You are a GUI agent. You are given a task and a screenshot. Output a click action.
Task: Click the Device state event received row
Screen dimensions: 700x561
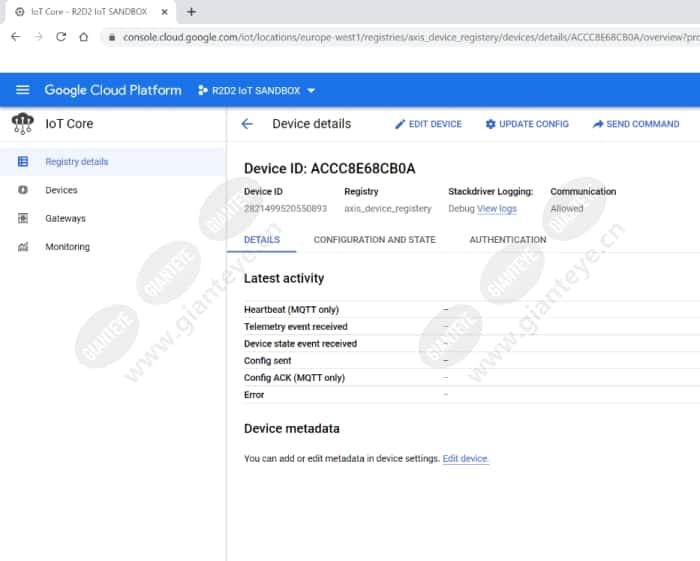point(471,344)
